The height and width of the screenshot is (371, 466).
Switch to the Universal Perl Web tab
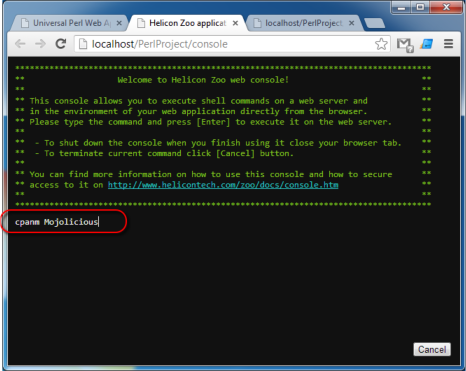click(68, 23)
